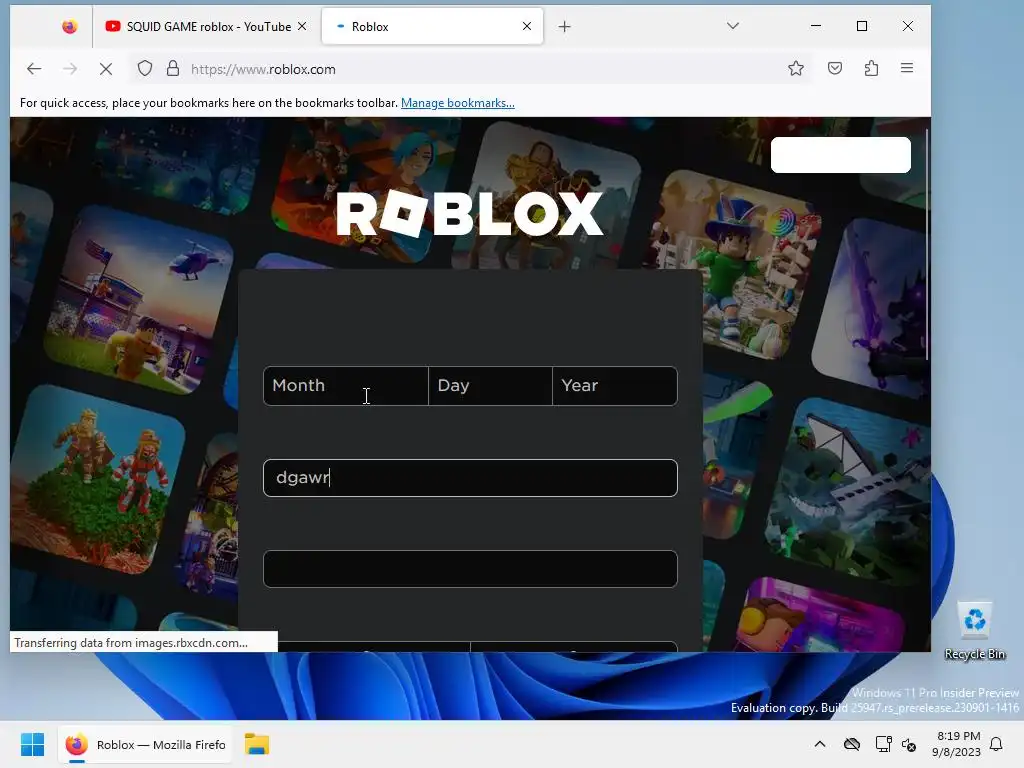Minimize the Firefox window

click(x=816, y=26)
